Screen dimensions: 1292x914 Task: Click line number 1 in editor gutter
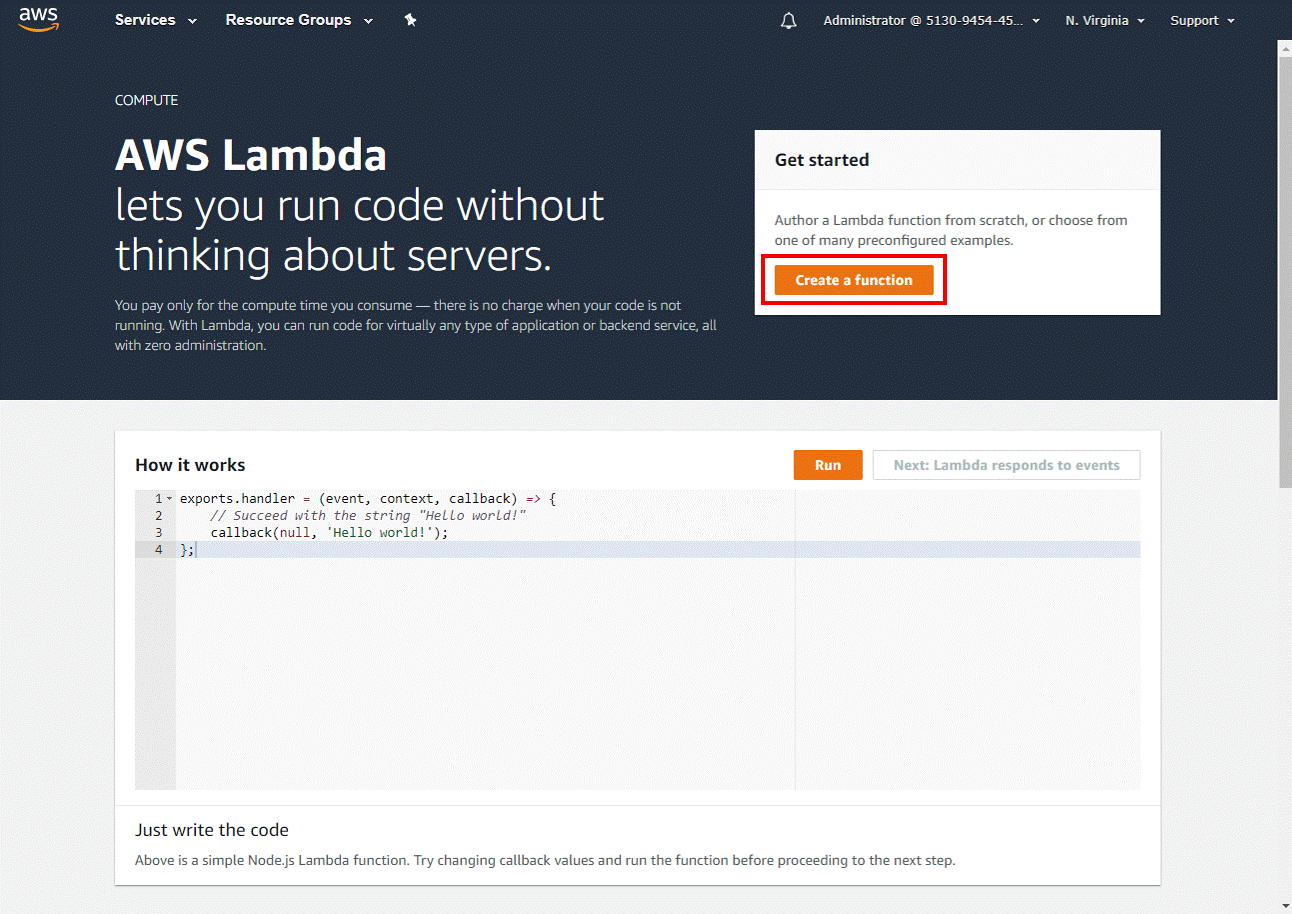pyautogui.click(x=158, y=498)
